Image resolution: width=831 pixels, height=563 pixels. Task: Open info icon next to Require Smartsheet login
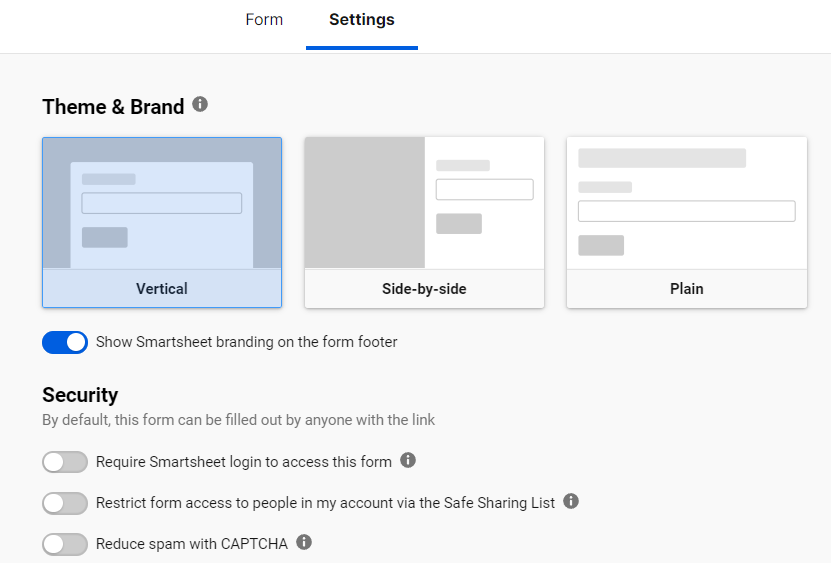pos(408,460)
